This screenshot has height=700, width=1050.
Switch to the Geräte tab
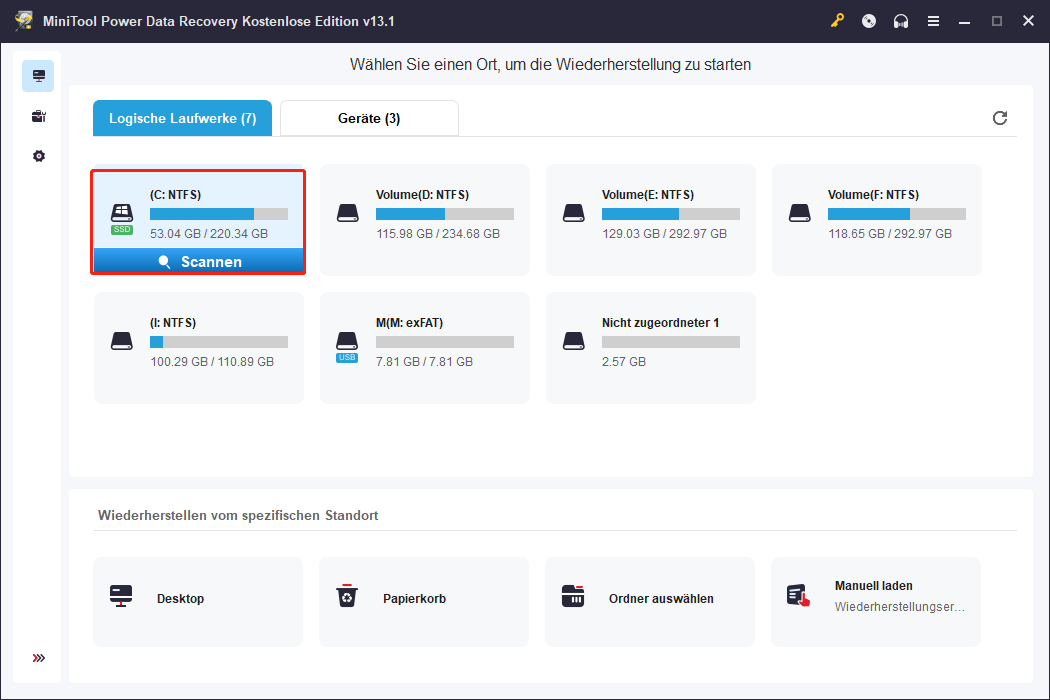(369, 118)
